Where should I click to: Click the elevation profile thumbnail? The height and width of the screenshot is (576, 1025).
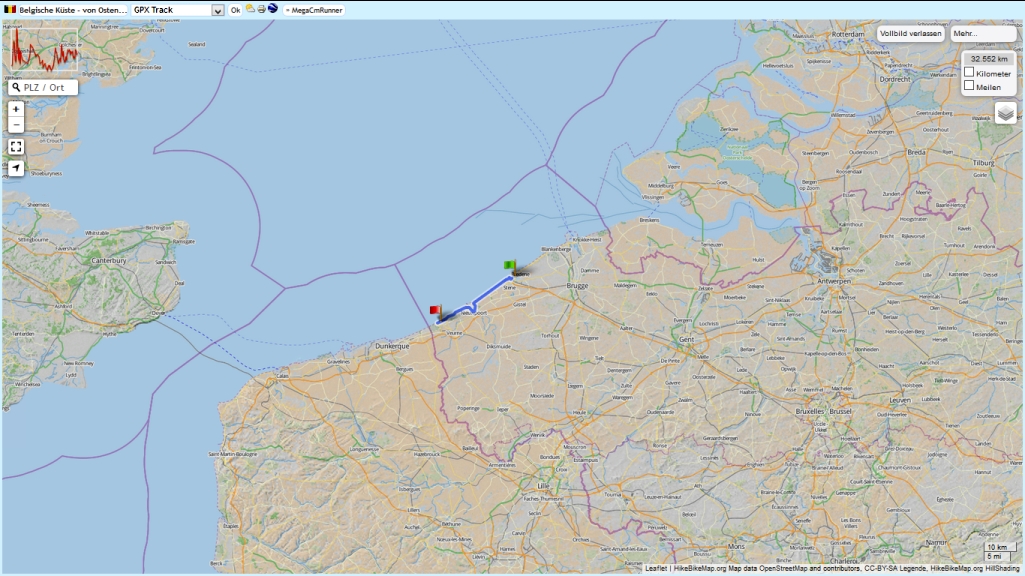tap(44, 49)
